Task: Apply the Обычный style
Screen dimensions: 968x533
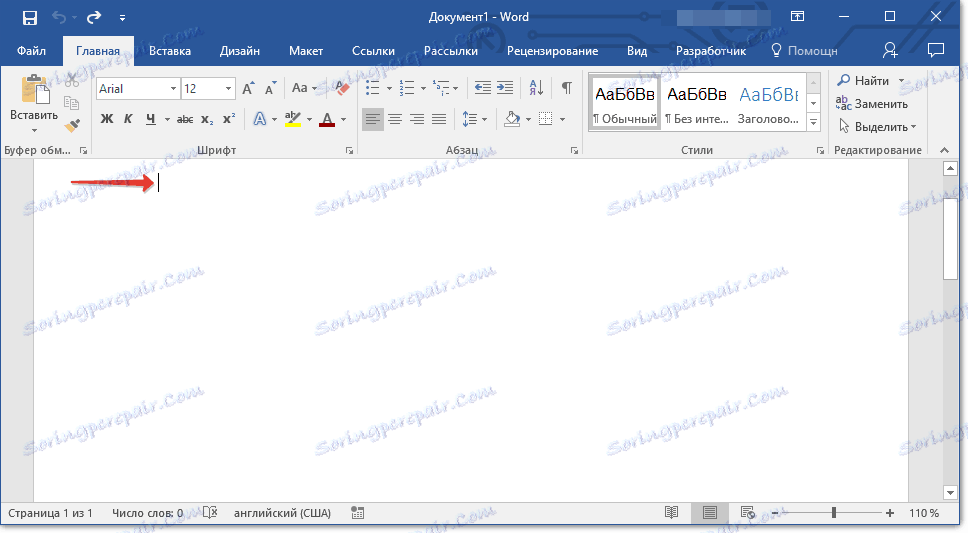Action: click(625, 103)
